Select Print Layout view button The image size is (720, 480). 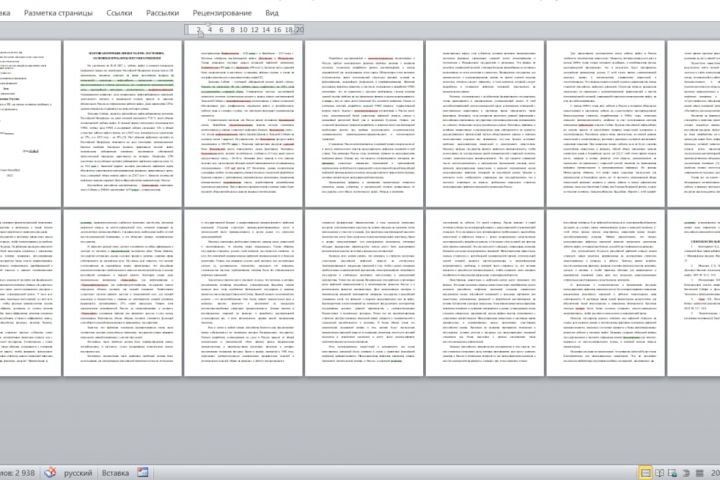[x=646, y=473]
